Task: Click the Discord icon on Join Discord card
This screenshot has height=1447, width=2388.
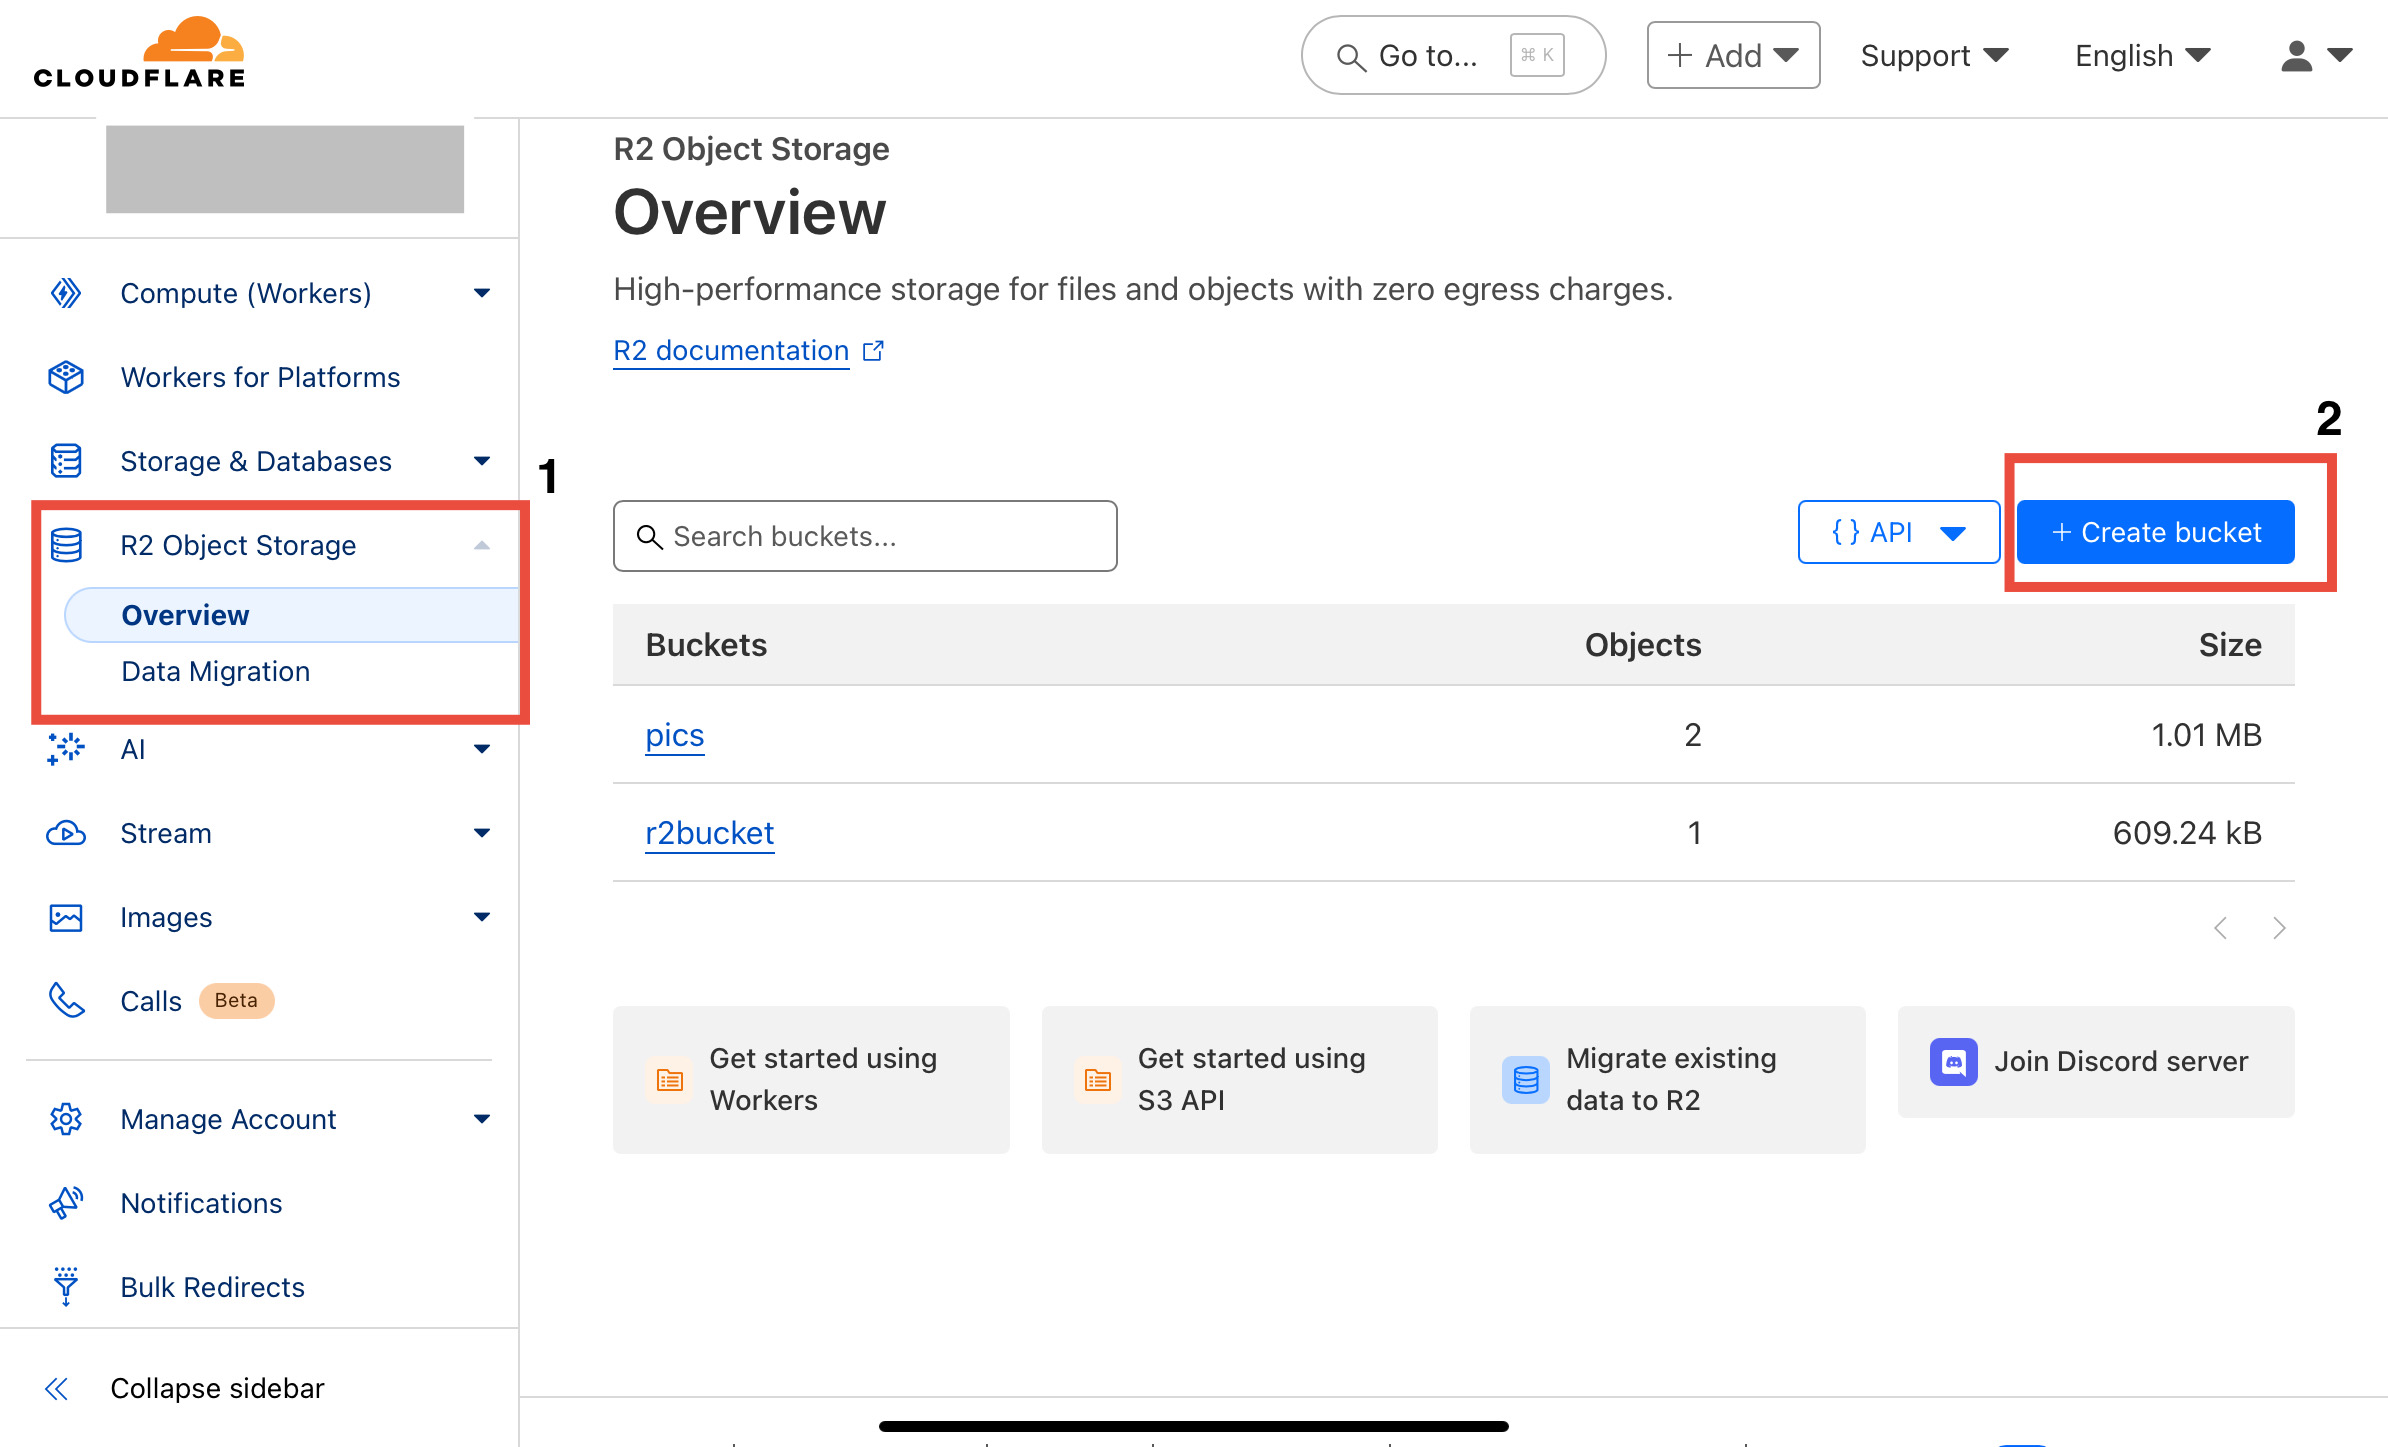Action: (x=1954, y=1061)
